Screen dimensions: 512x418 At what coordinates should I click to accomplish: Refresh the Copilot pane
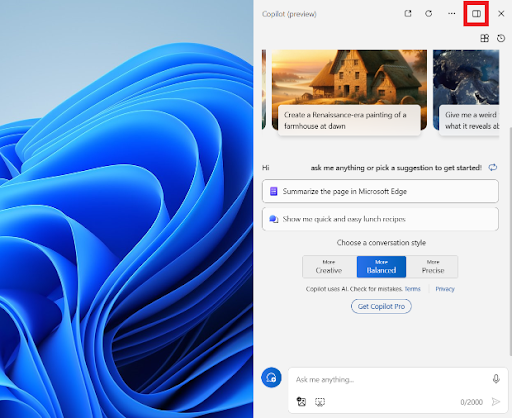coord(429,13)
